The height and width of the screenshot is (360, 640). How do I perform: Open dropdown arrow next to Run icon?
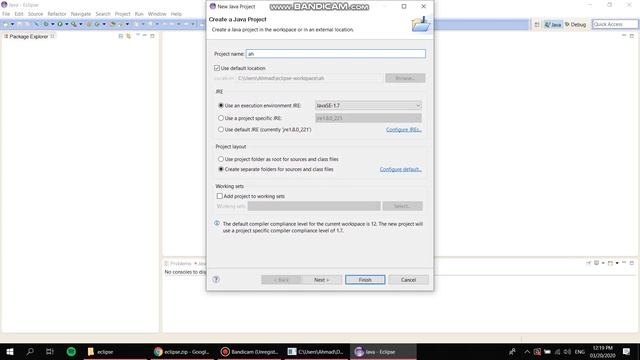click(x=67, y=24)
